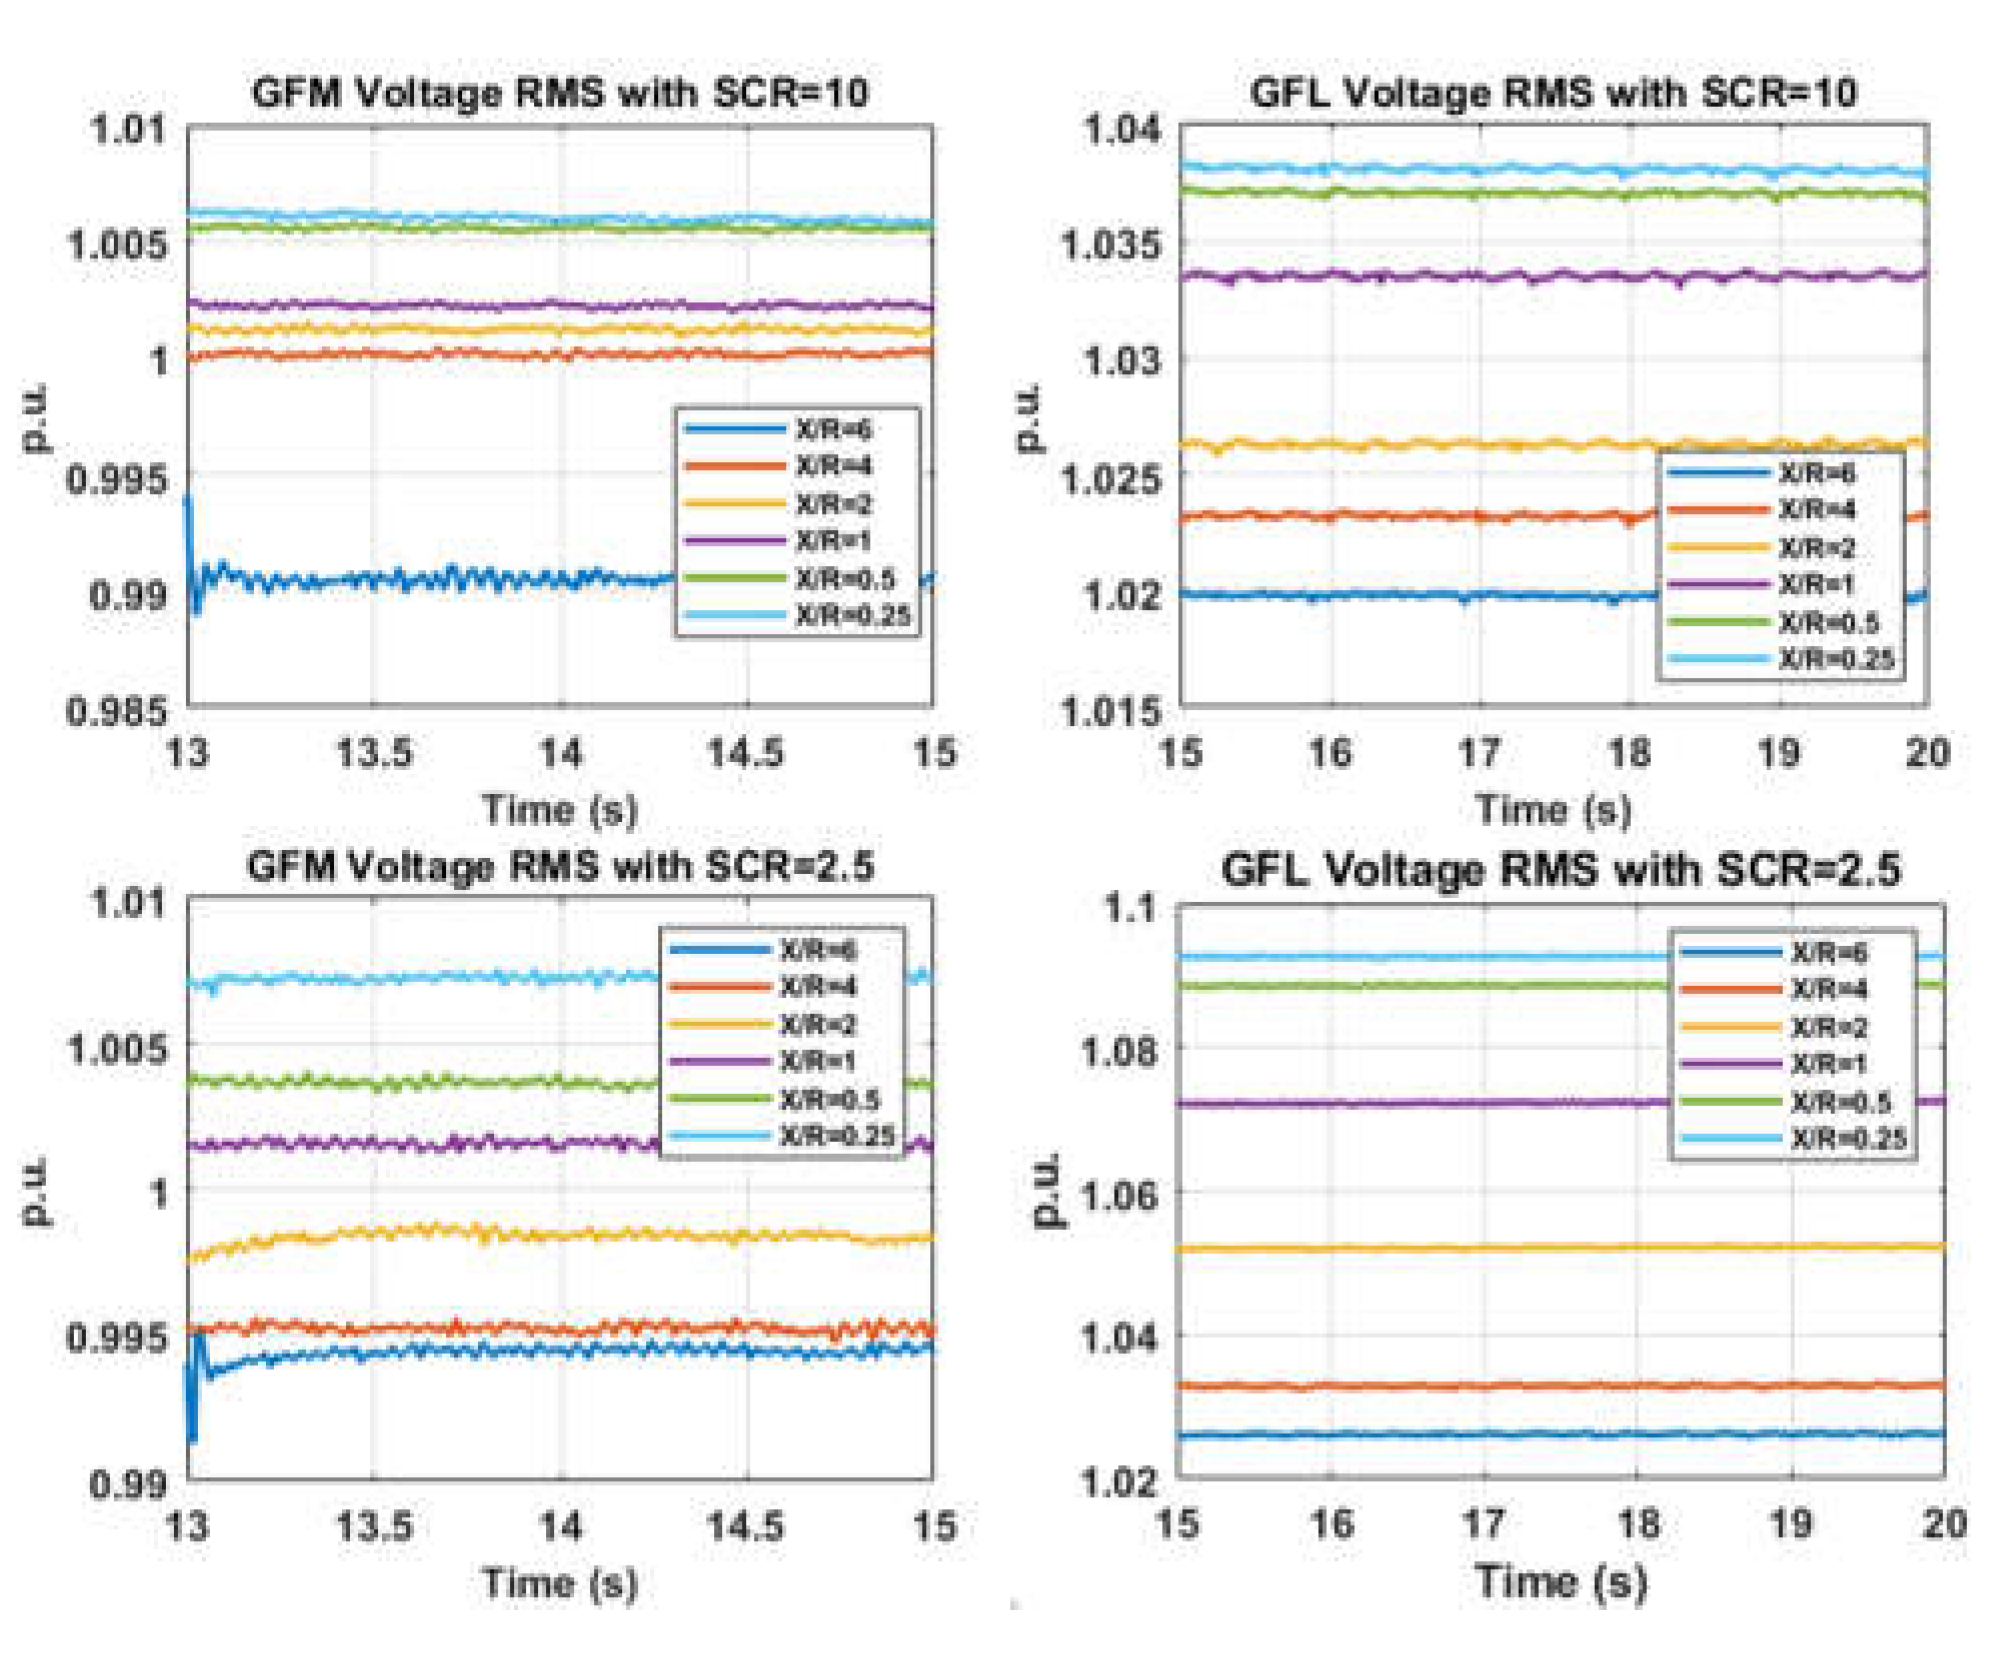Click the X/R=0.5 legend entry in bottom-left plot
The width and height of the screenshot is (1994, 1664).
829,1100
